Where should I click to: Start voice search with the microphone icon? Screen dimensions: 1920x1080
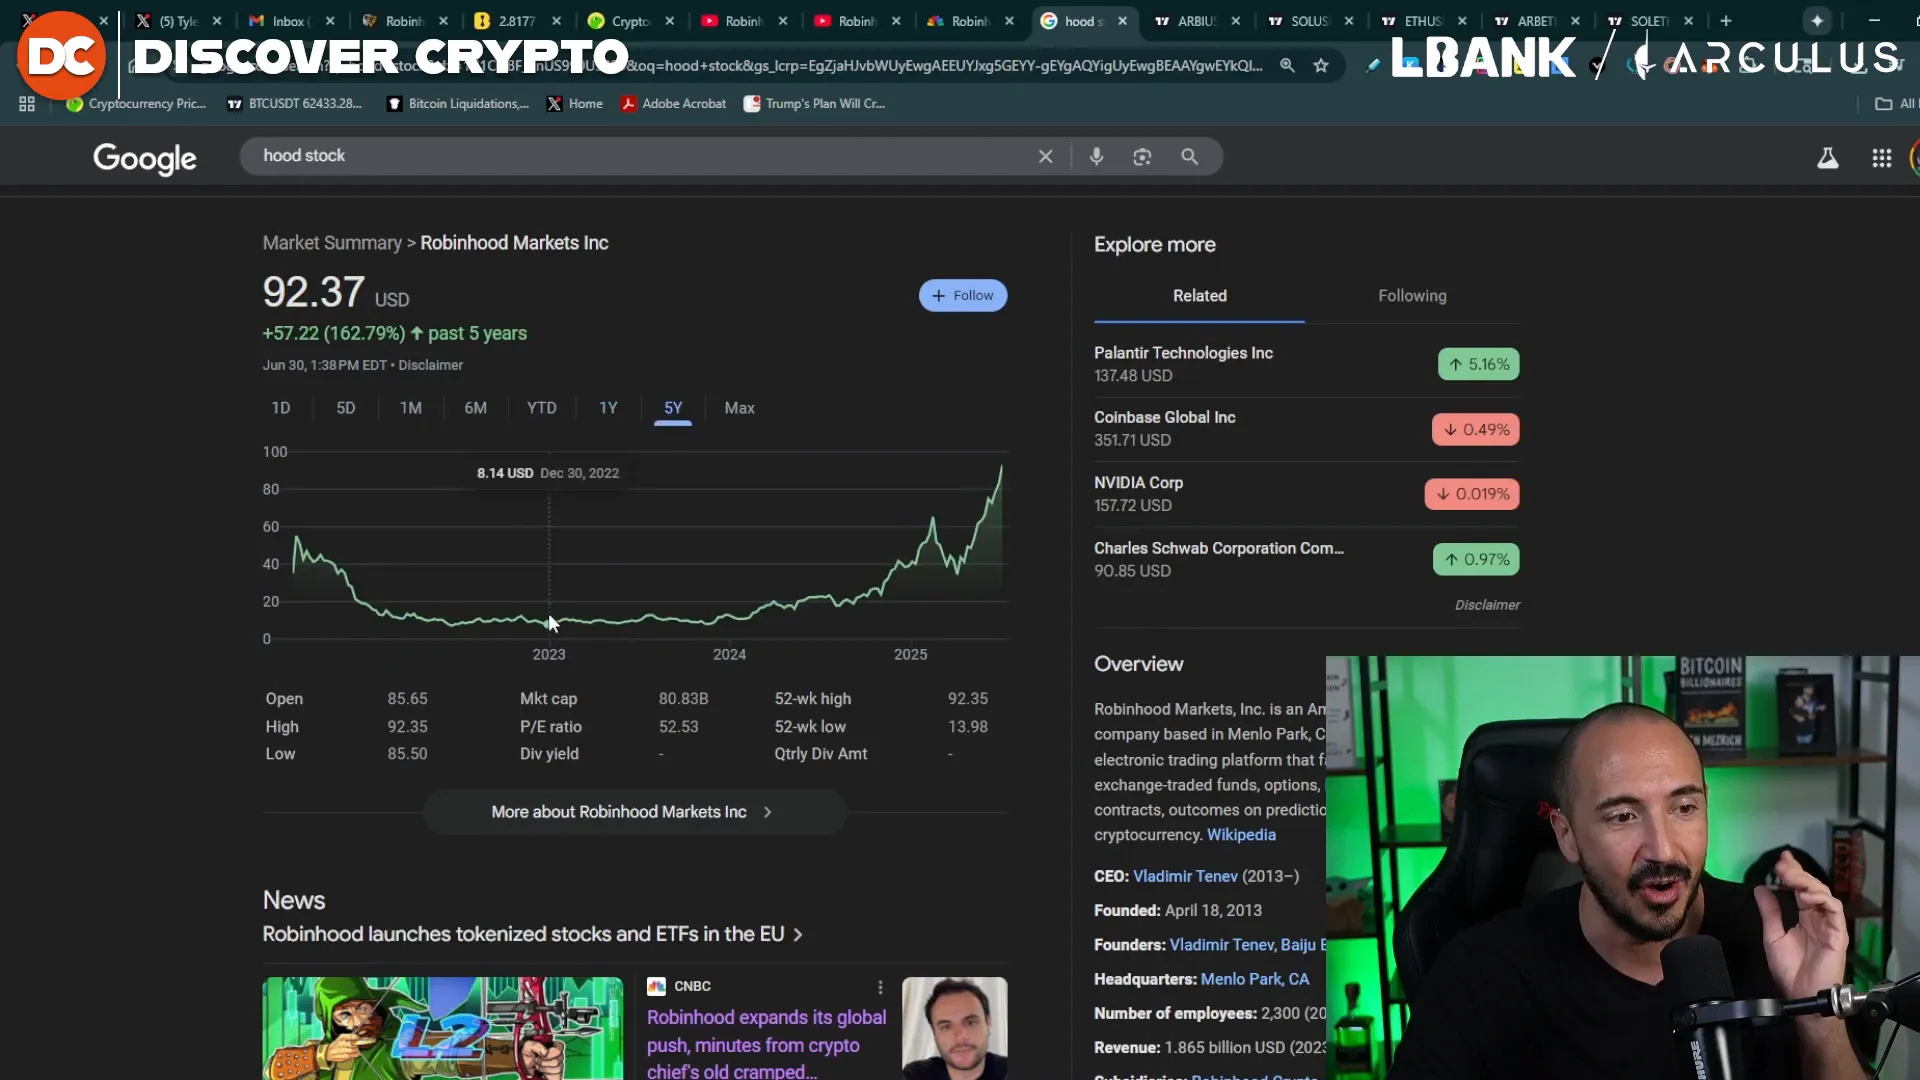(1096, 157)
